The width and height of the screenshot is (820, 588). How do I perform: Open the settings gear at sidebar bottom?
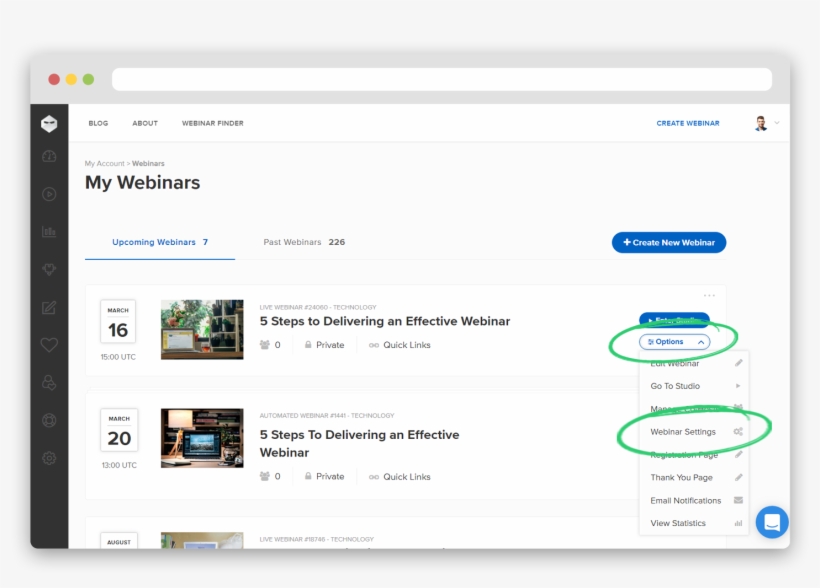[x=48, y=458]
